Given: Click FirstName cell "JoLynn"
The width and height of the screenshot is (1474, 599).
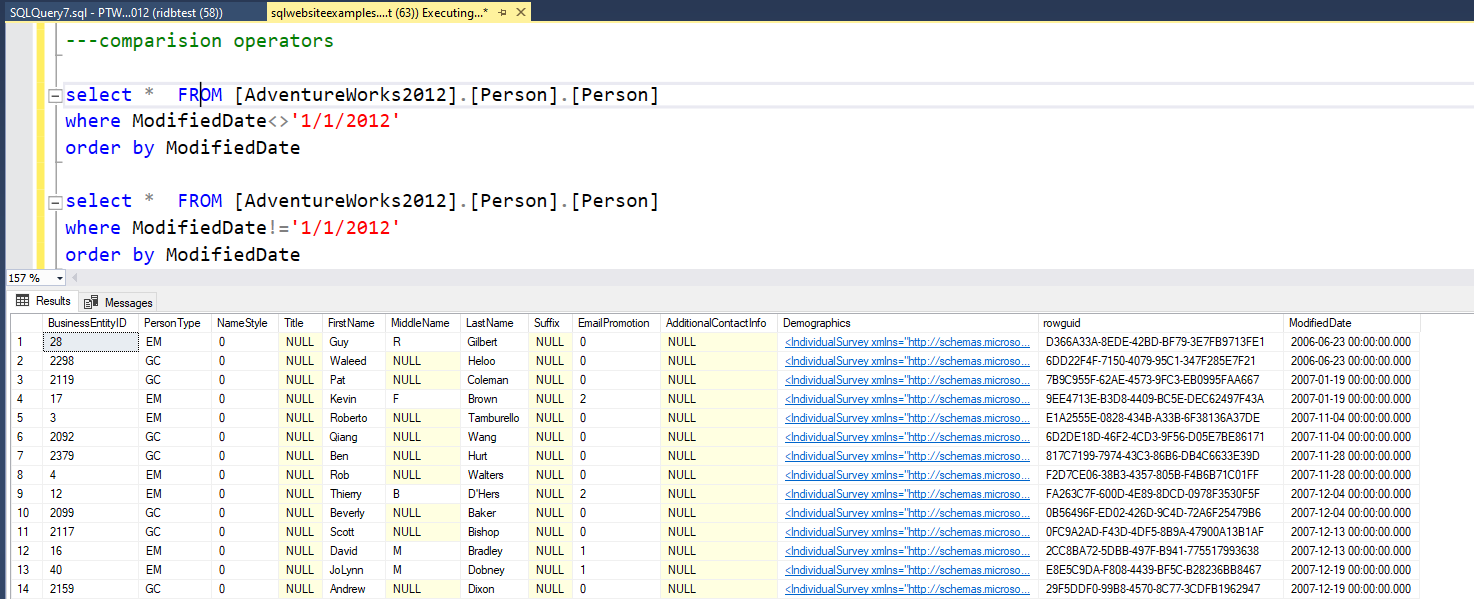Looking at the screenshot, I should coord(354,570).
